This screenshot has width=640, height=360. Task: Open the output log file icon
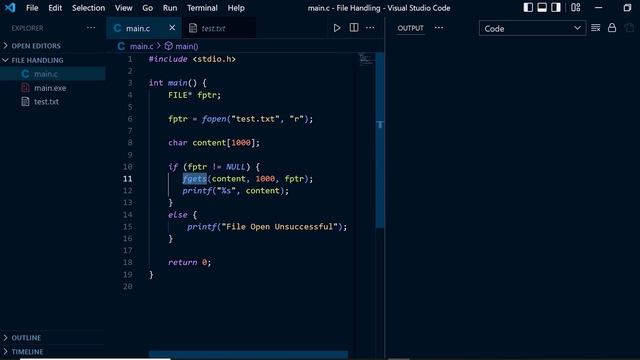(629, 28)
